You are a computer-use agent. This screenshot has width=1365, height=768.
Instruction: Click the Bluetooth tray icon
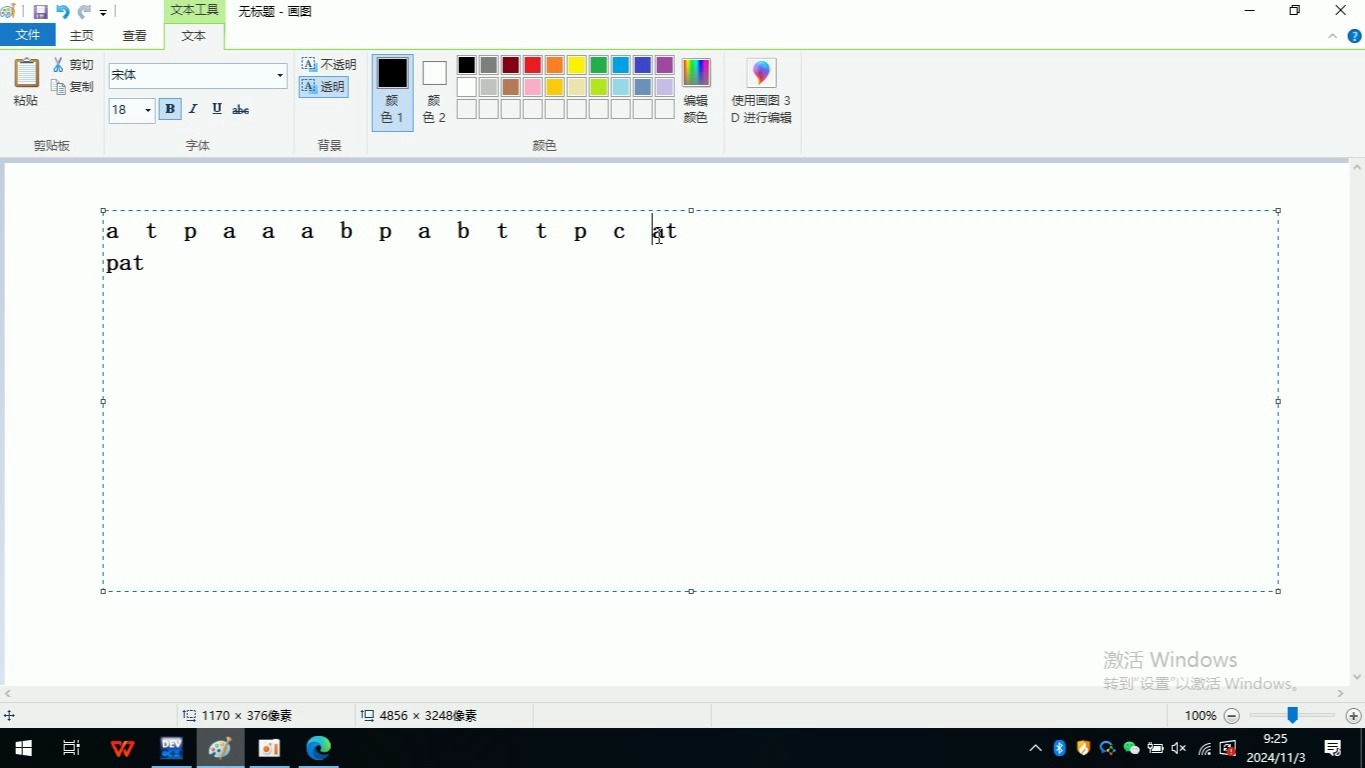1060,748
